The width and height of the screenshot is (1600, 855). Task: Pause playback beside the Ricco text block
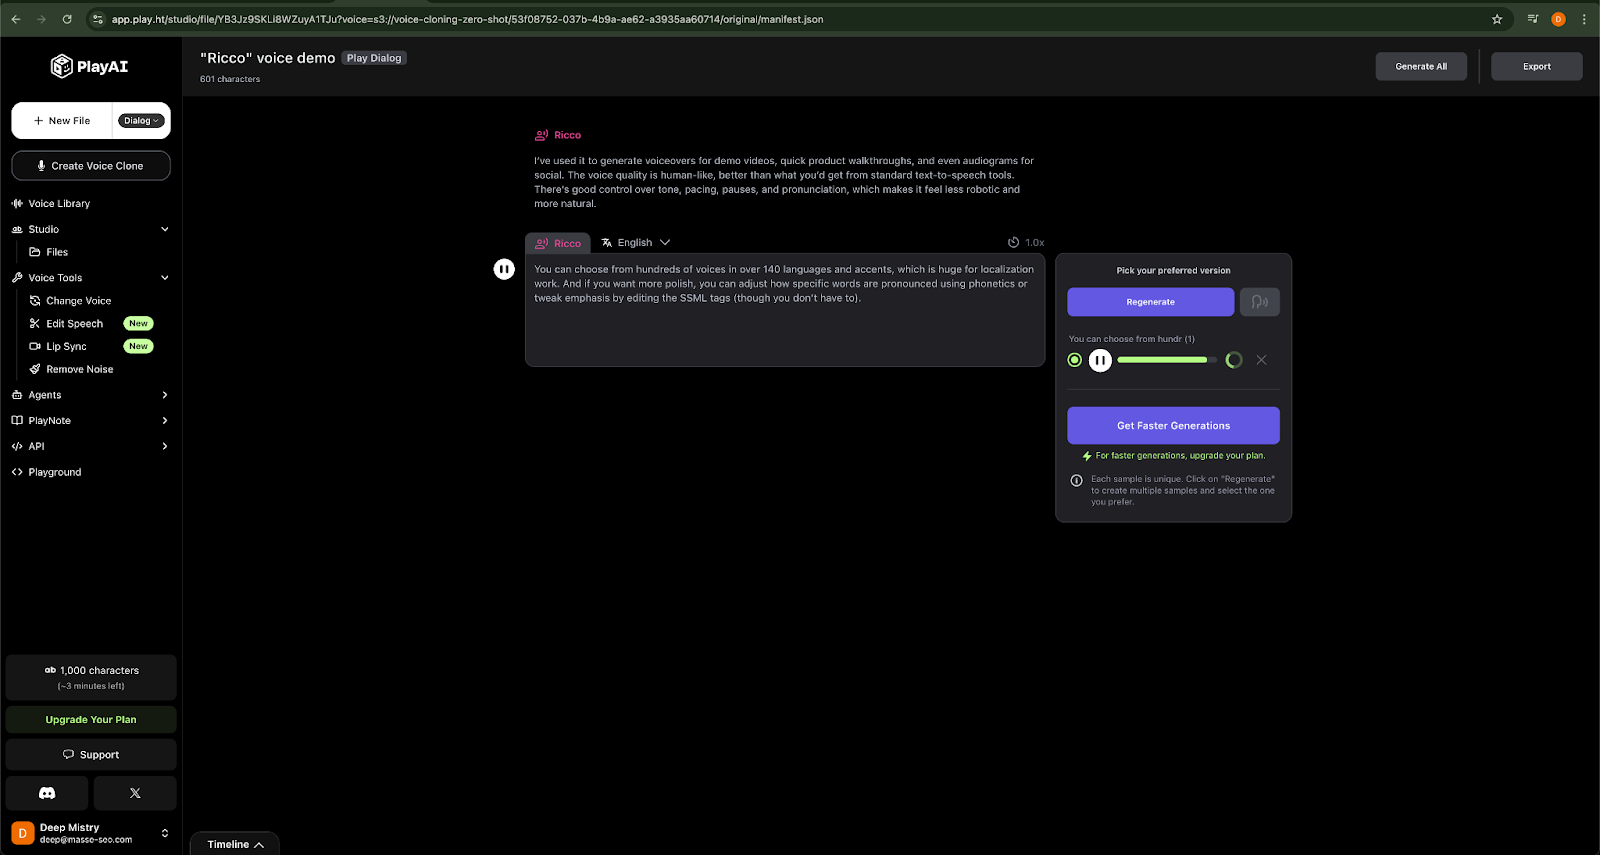[x=504, y=269]
